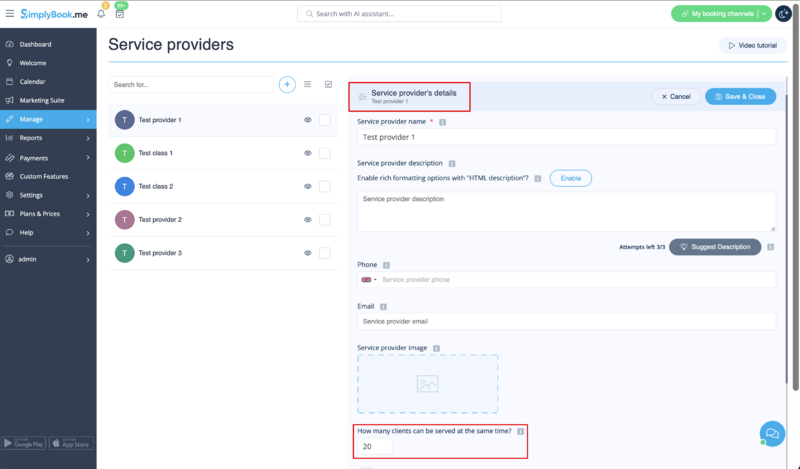Click Save & Close button

740,96
